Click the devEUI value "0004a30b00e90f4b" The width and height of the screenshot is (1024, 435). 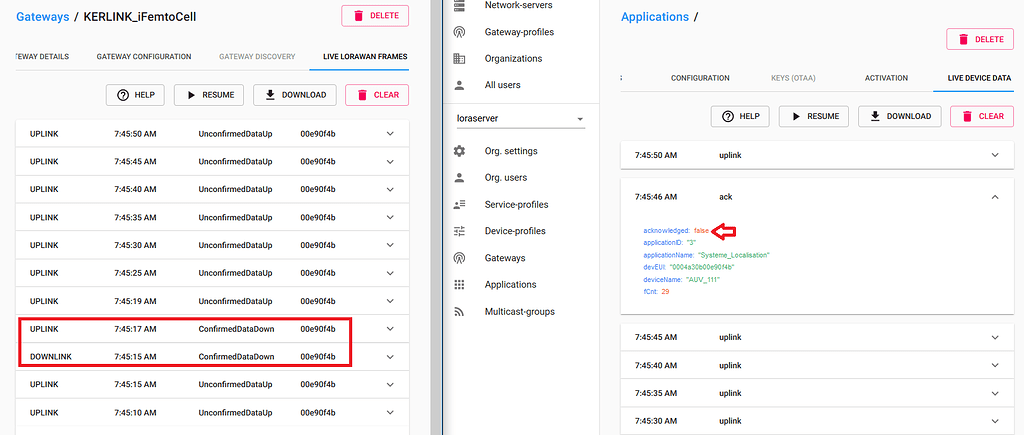[702, 266]
